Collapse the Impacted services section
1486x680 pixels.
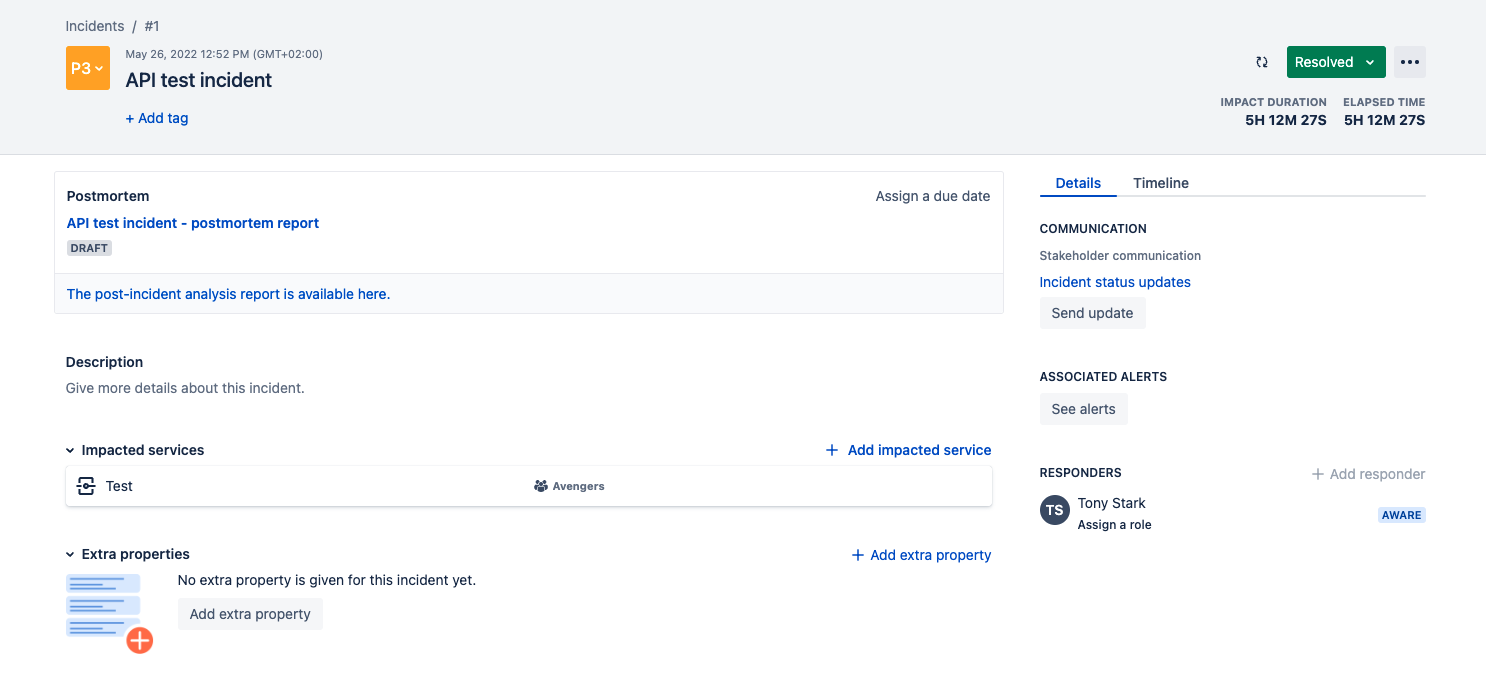point(70,451)
